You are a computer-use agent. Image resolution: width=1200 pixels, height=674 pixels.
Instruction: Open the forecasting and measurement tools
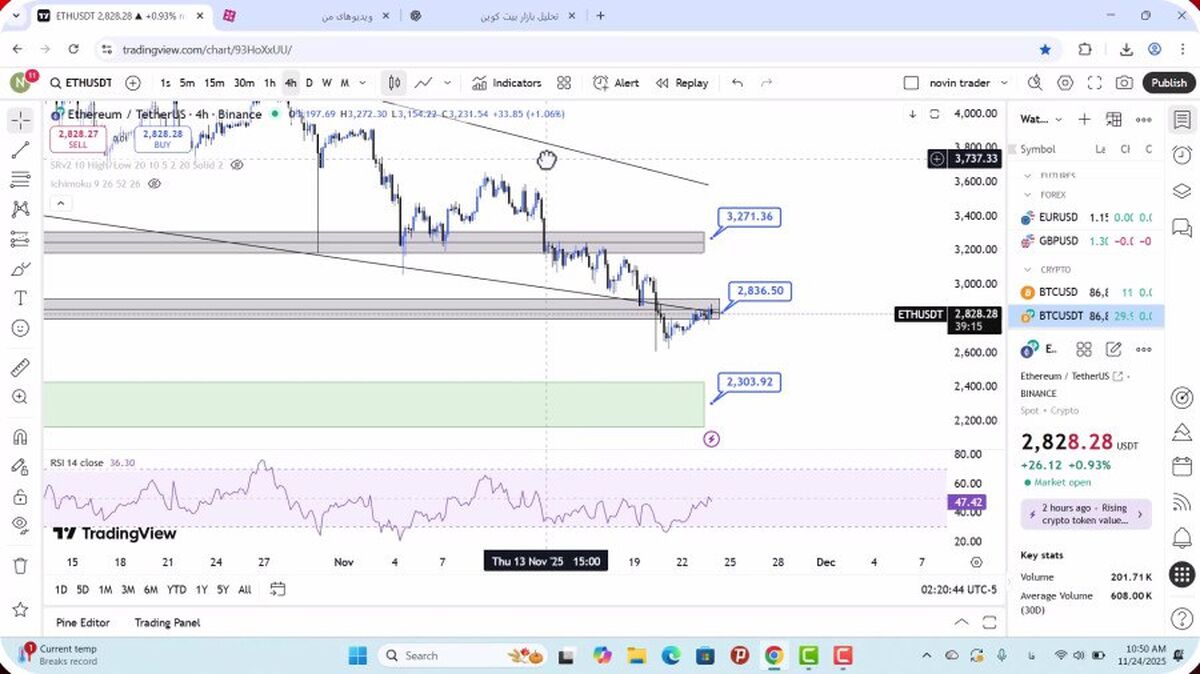tap(20, 239)
